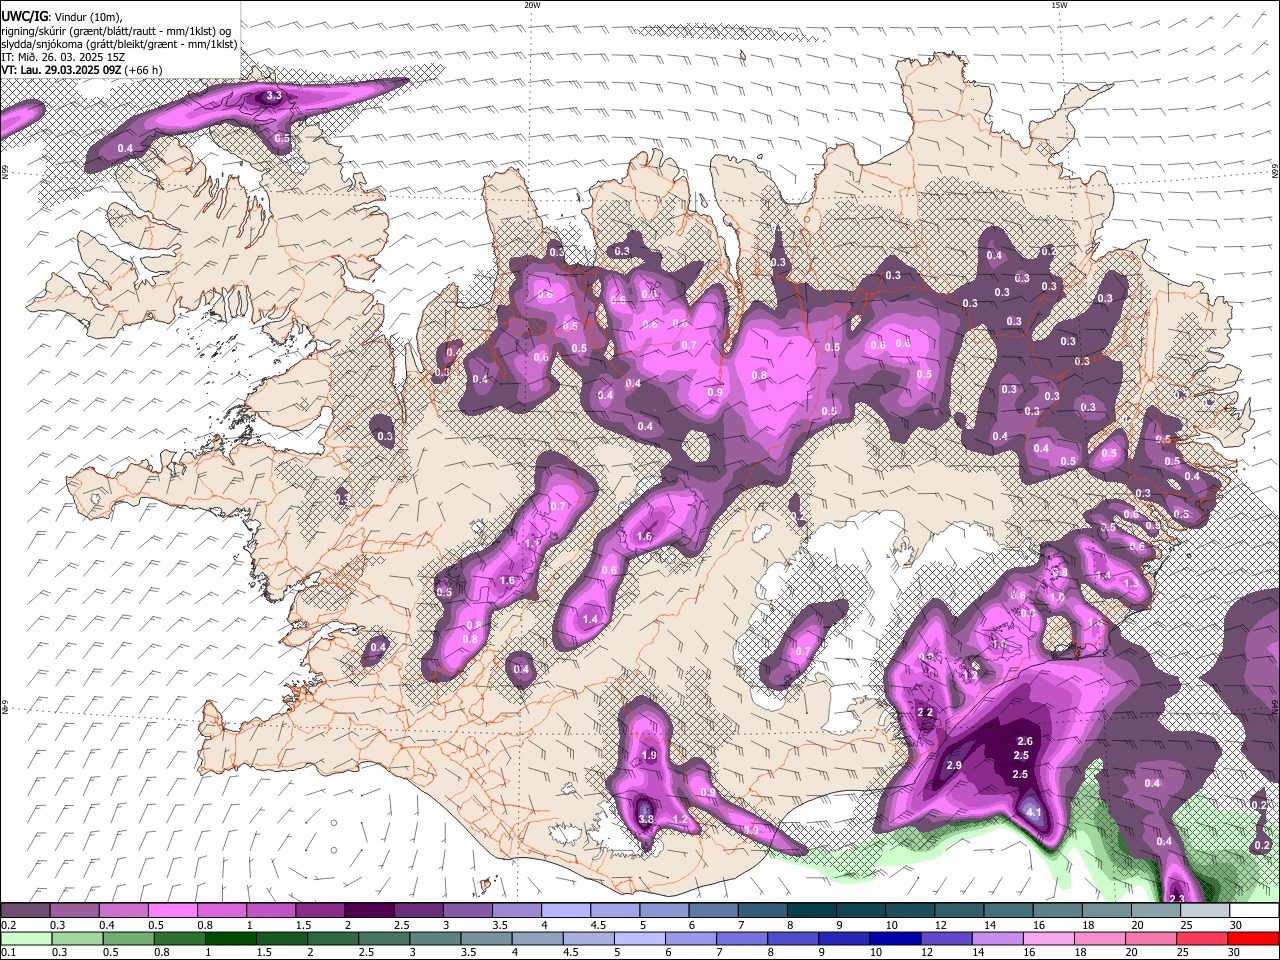
Task: Click the 2.6 value on the map
Action: tap(1024, 741)
